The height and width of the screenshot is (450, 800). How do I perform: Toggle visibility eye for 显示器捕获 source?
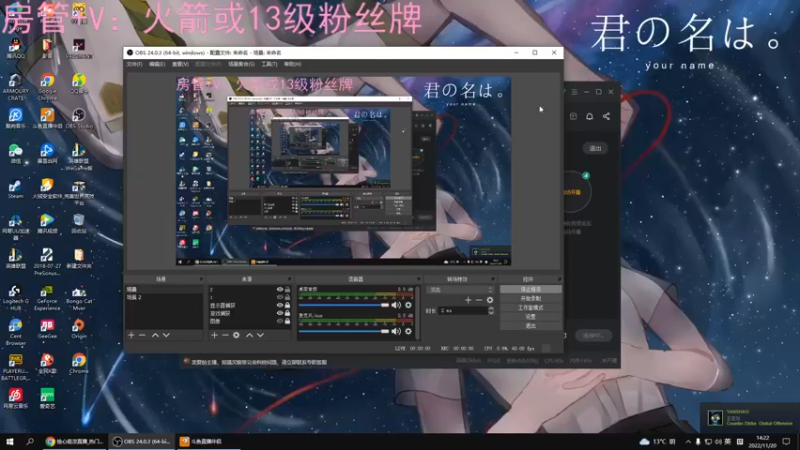pos(280,305)
